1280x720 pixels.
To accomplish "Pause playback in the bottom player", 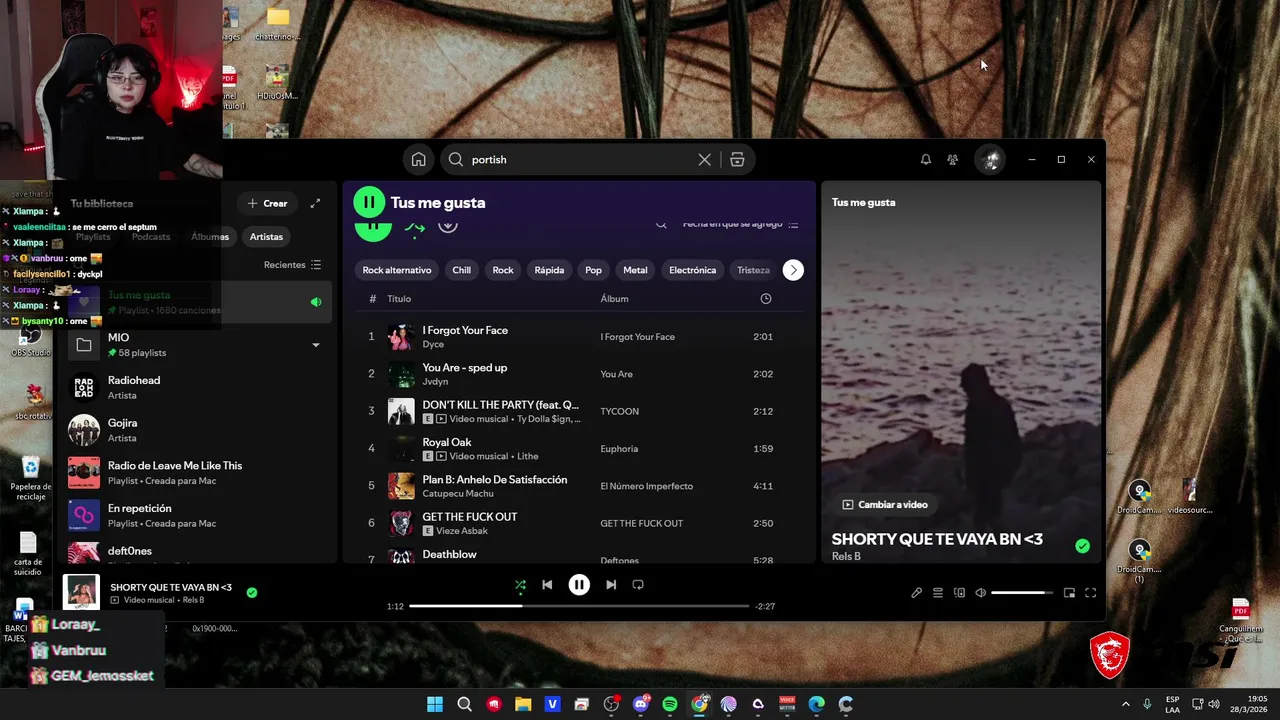I will point(579,585).
